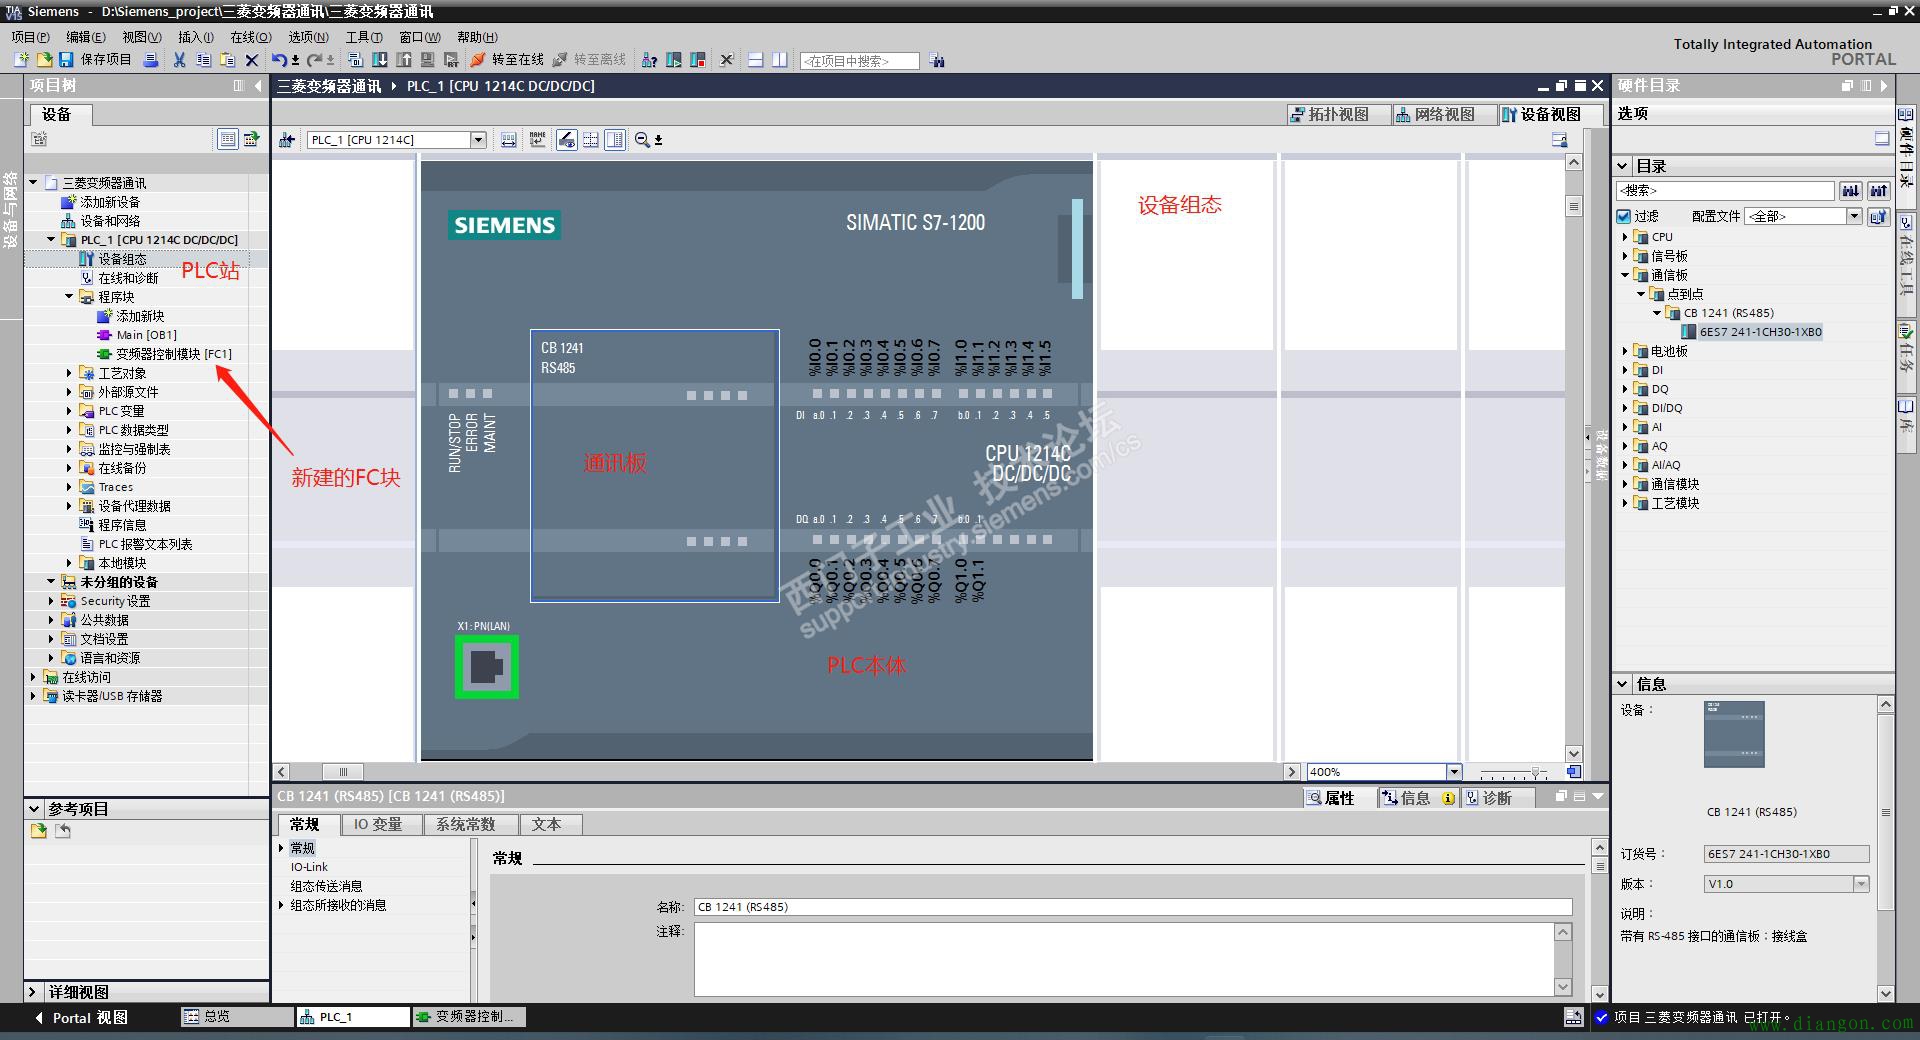This screenshot has width=1920, height=1040.
Task: Switch to the 网络视图 tab
Action: click(1435, 114)
